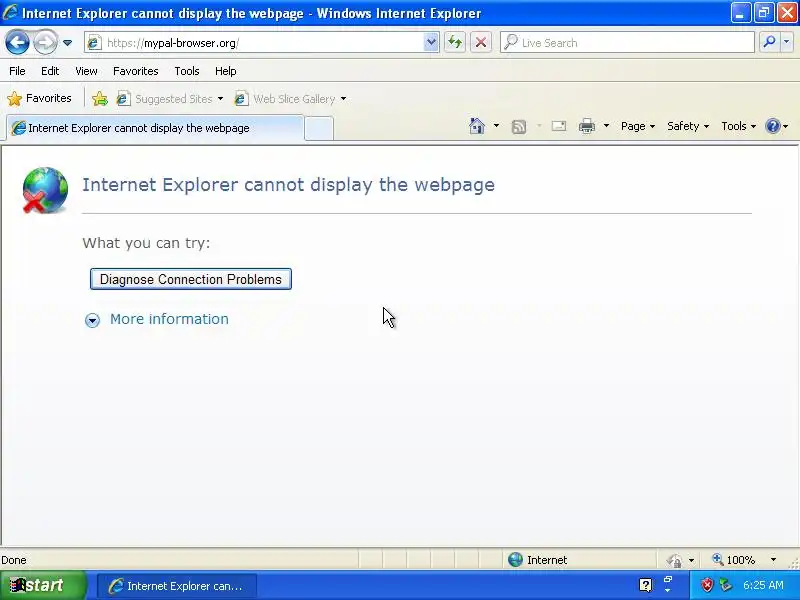Select Internet Explorer taskbar button
This screenshot has width=800, height=600.
(177, 586)
